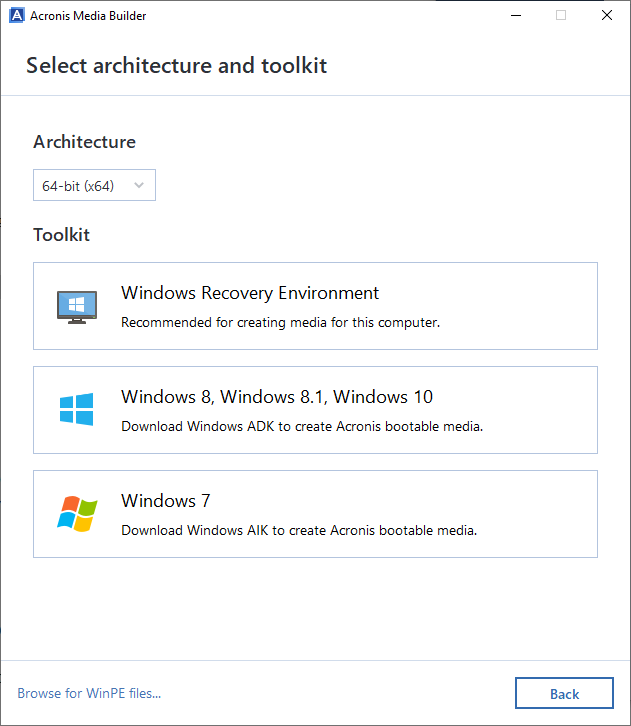
Task: Click the disabled maximize window button
Action: pos(561,16)
